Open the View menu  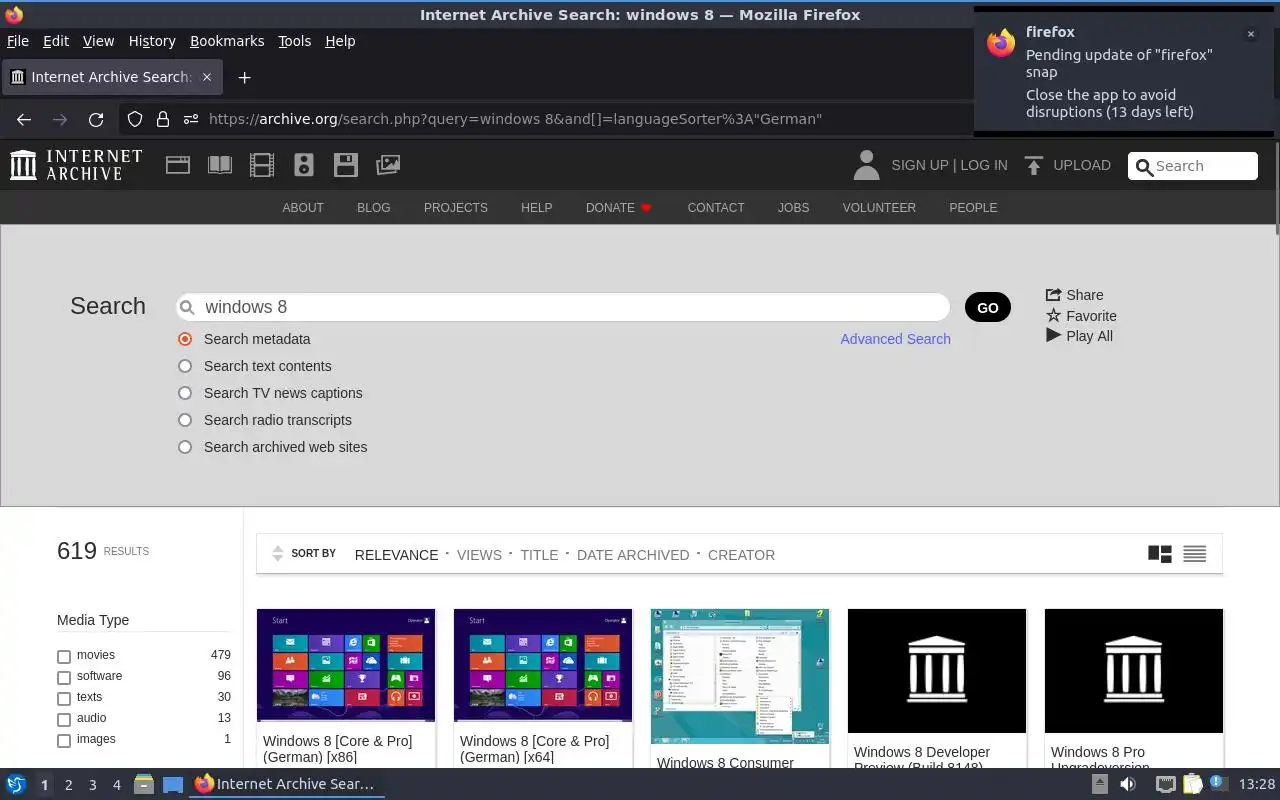98,41
